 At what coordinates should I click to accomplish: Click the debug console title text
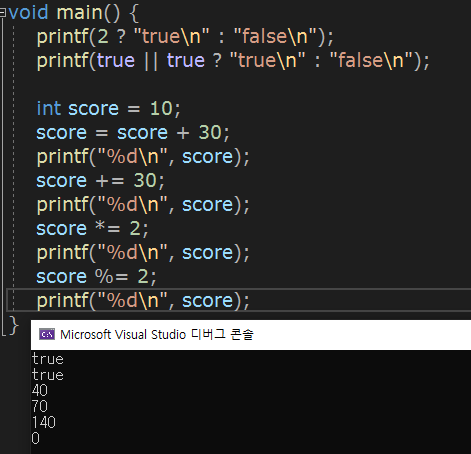tap(157, 334)
